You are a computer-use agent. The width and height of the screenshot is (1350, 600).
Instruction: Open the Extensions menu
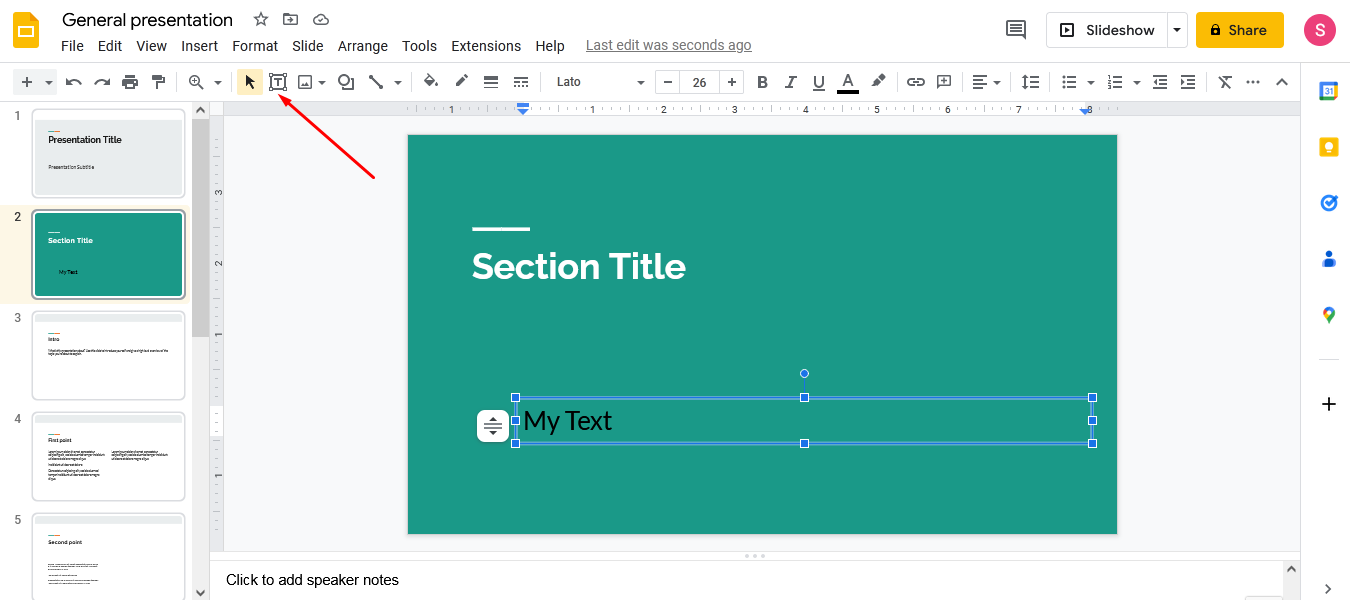pyautogui.click(x=486, y=46)
